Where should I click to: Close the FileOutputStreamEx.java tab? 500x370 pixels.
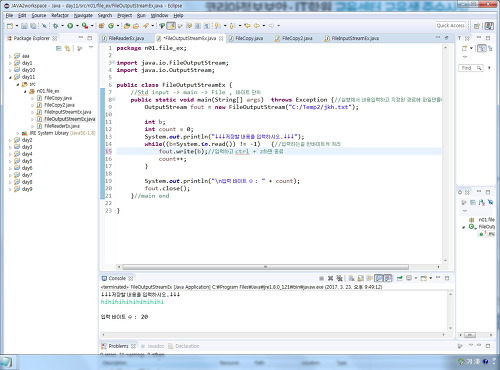[221, 38]
